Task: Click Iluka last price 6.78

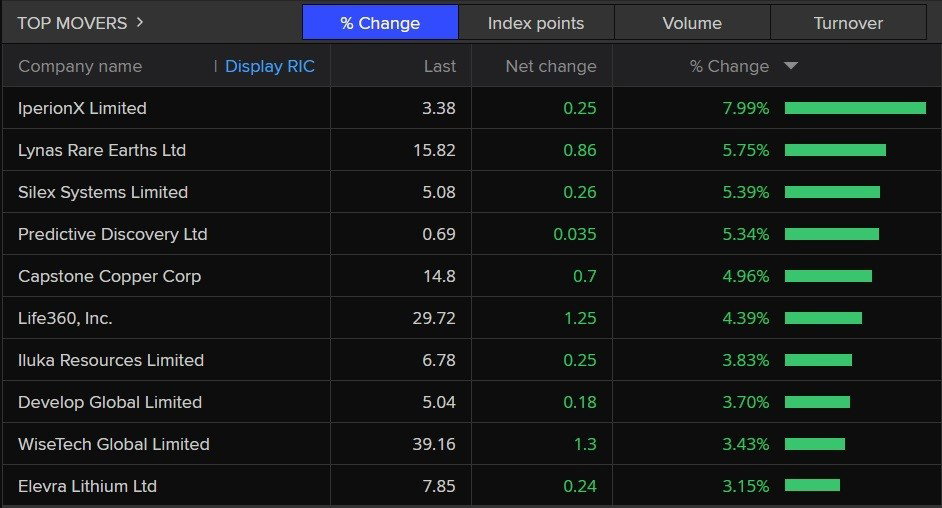Action: 439,360
